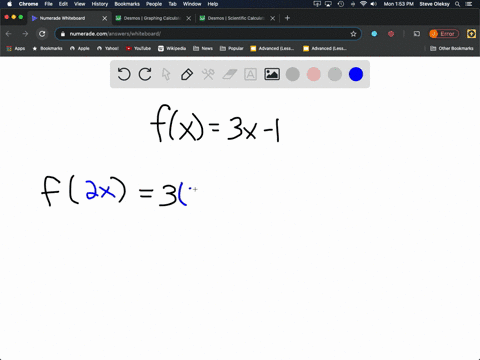The image size is (480, 360).
Task: Expand the Popular bookmarks folder
Action: [x=232, y=48]
